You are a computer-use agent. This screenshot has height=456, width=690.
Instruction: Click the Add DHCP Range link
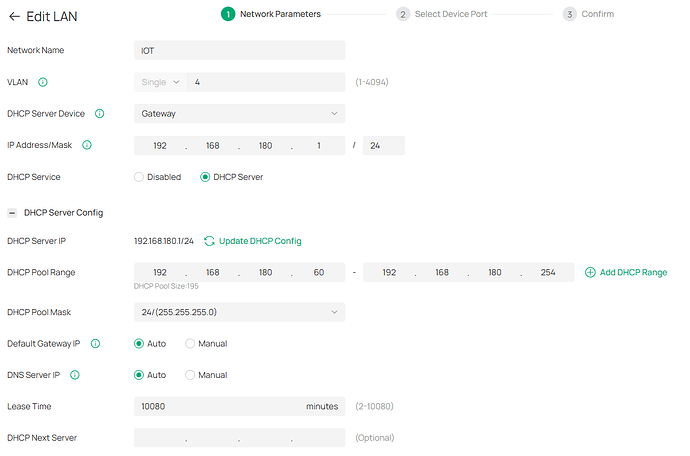click(633, 272)
